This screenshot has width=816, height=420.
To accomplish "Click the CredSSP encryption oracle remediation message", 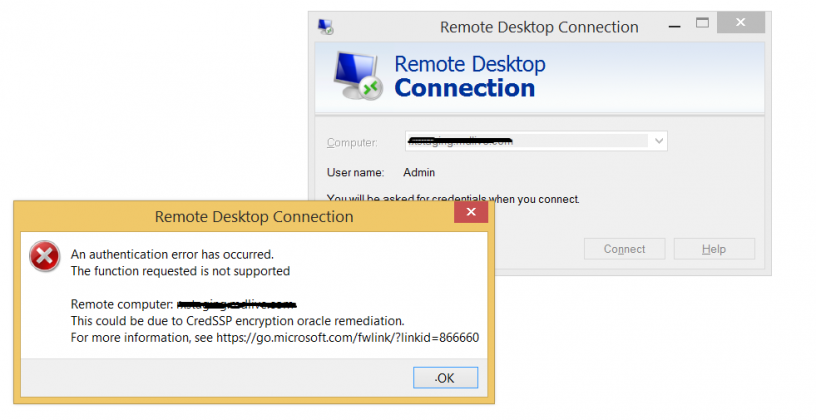I will click(x=237, y=321).
